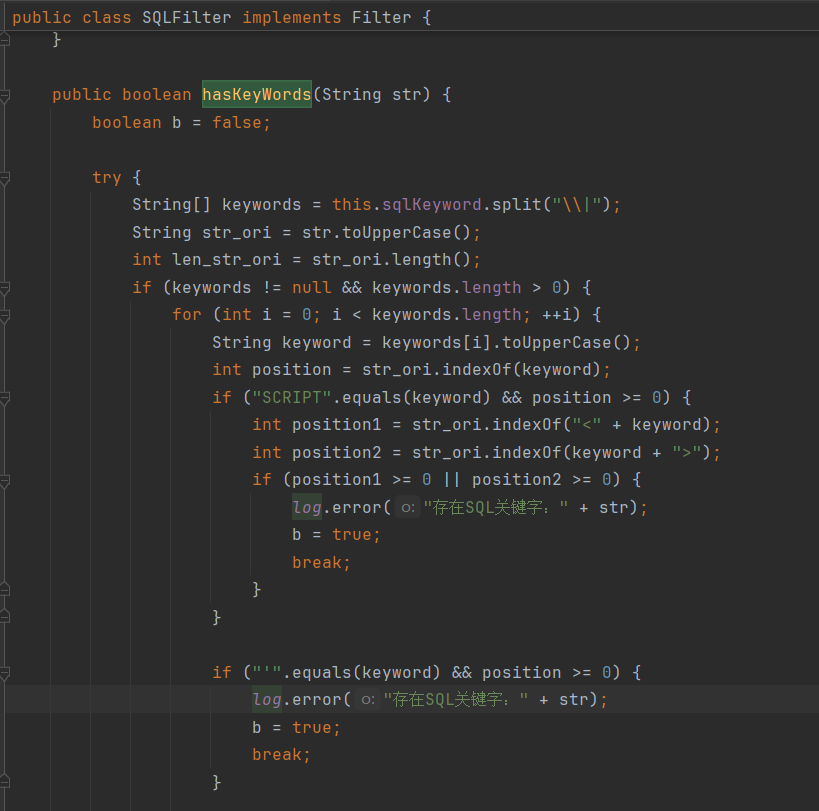Viewport: 819px width, 811px height.
Task: Click the Filter interface name in header
Action: point(381,18)
